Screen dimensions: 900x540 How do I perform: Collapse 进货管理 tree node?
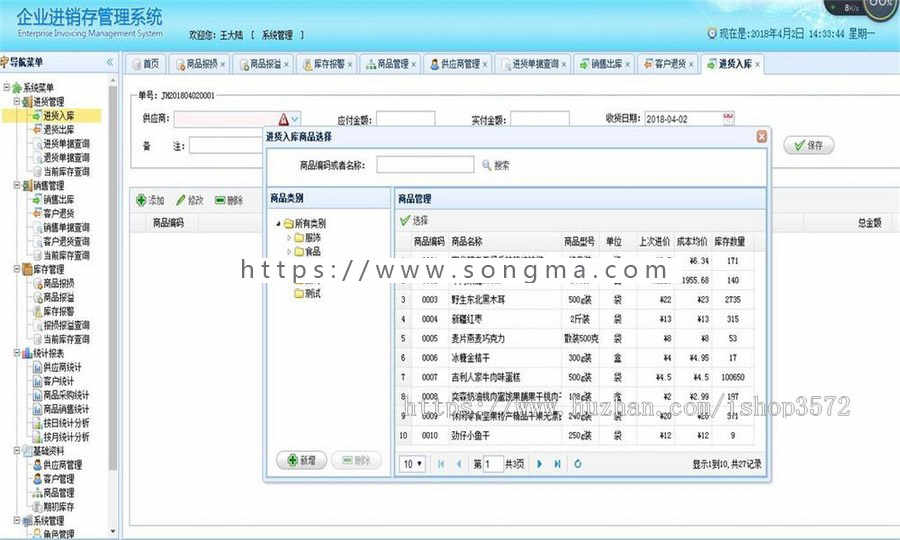click(x=17, y=102)
